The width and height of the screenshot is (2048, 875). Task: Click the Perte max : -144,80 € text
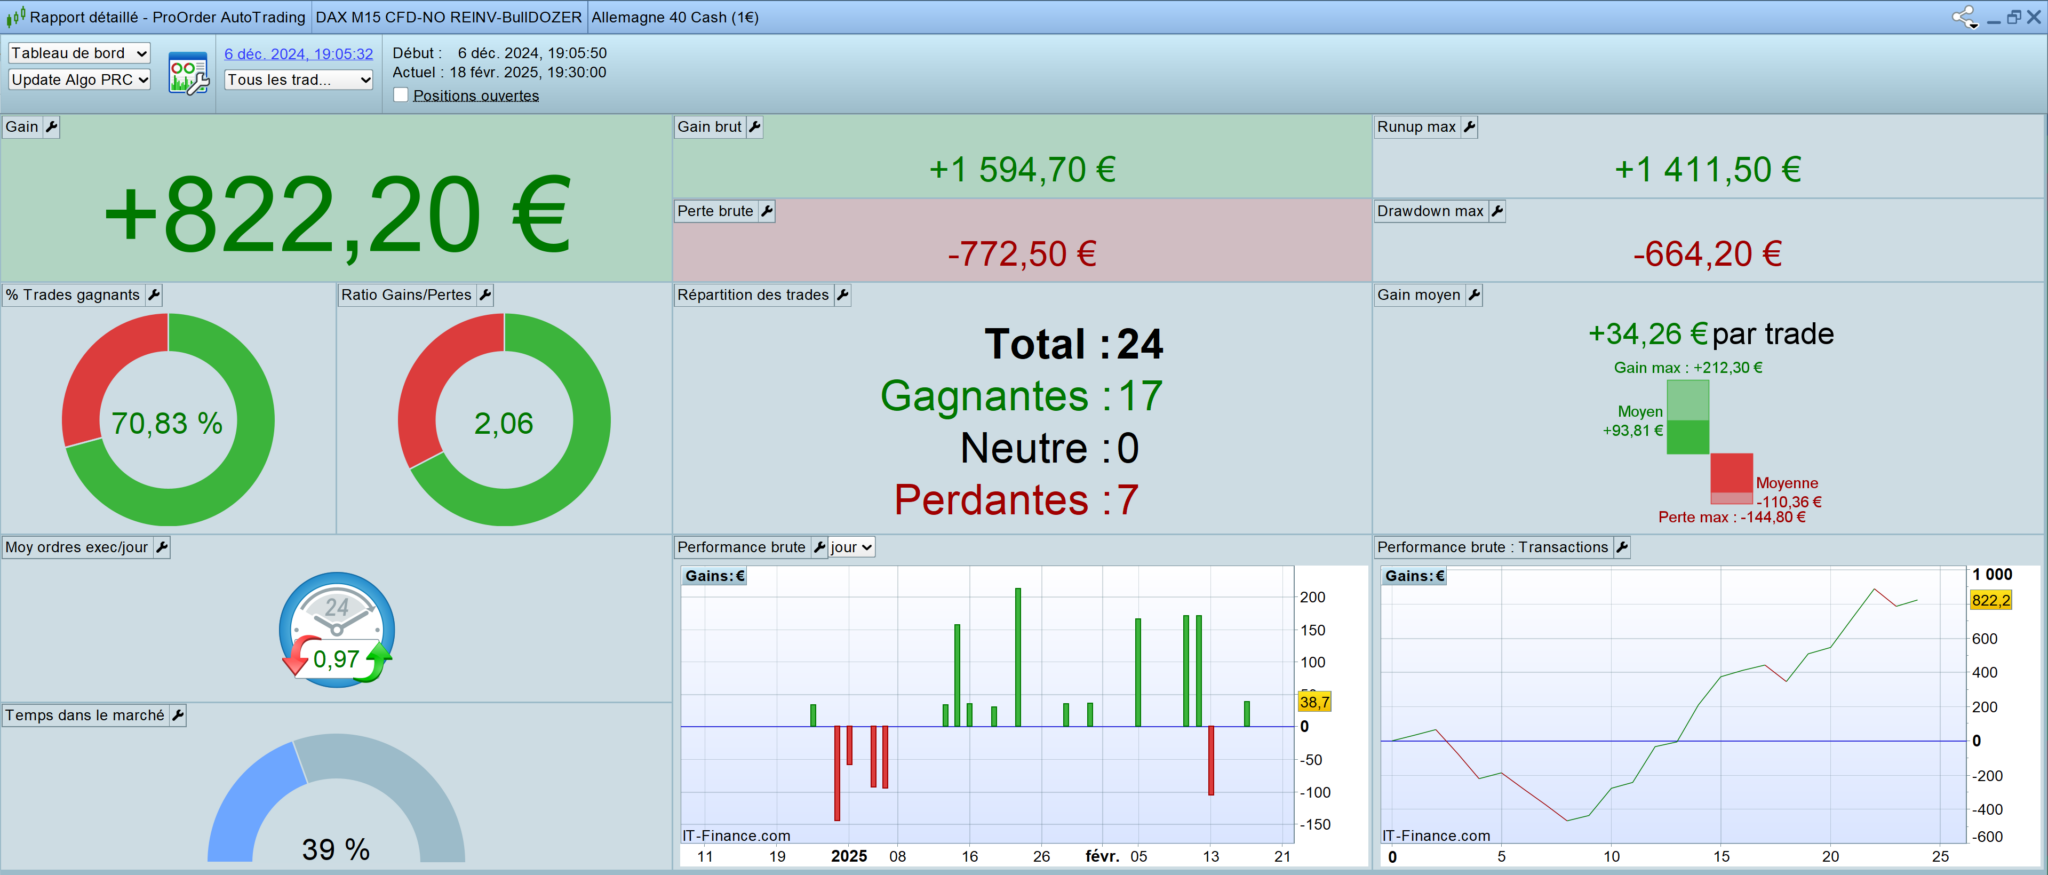click(x=1732, y=517)
